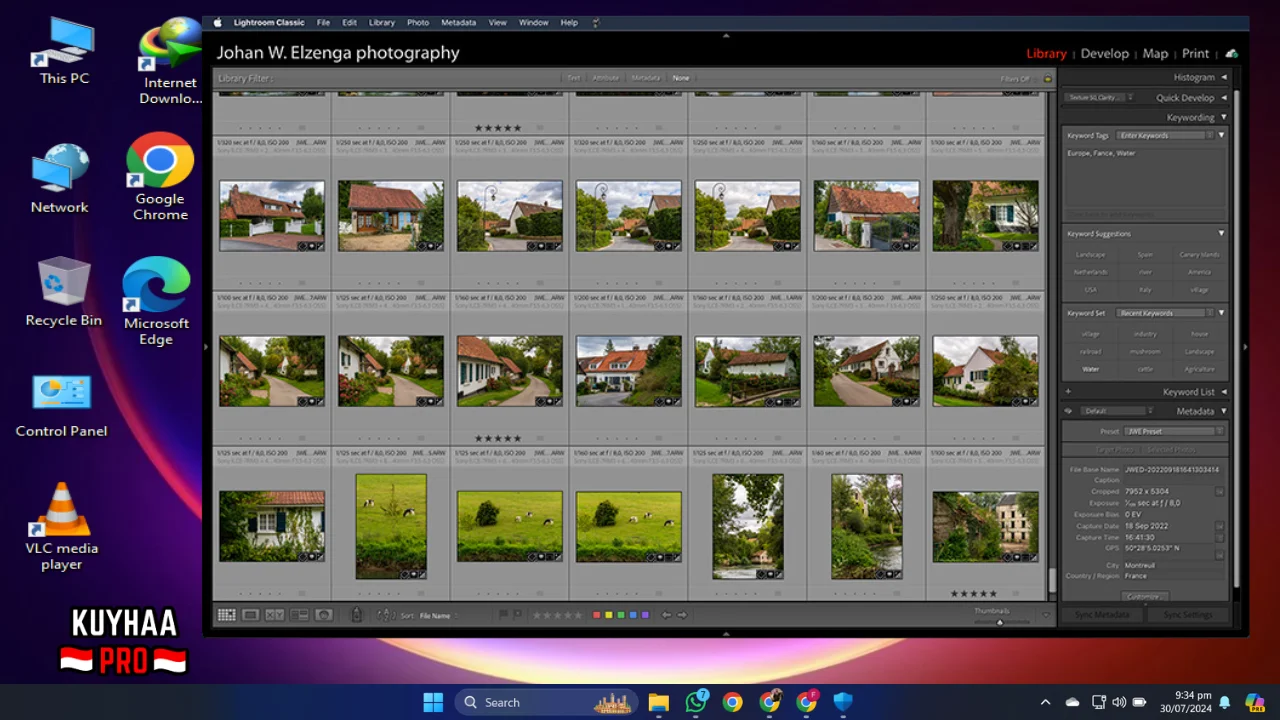Switch to the Develop module

(1104, 54)
